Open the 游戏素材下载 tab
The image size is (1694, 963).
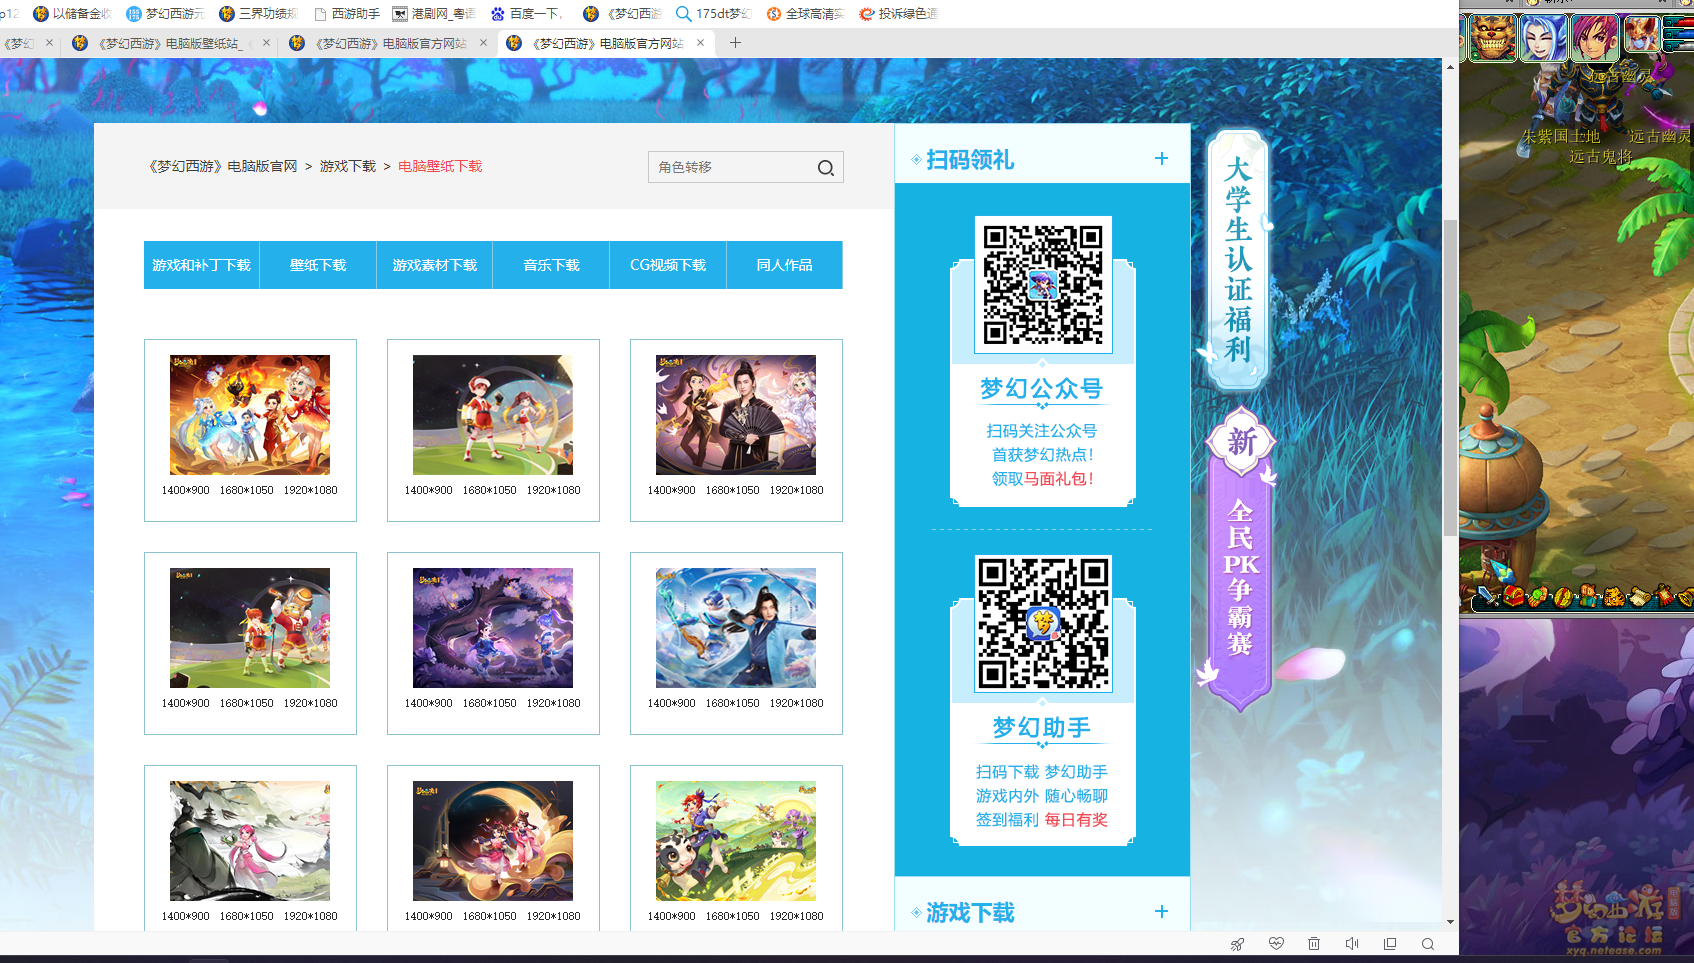(435, 265)
